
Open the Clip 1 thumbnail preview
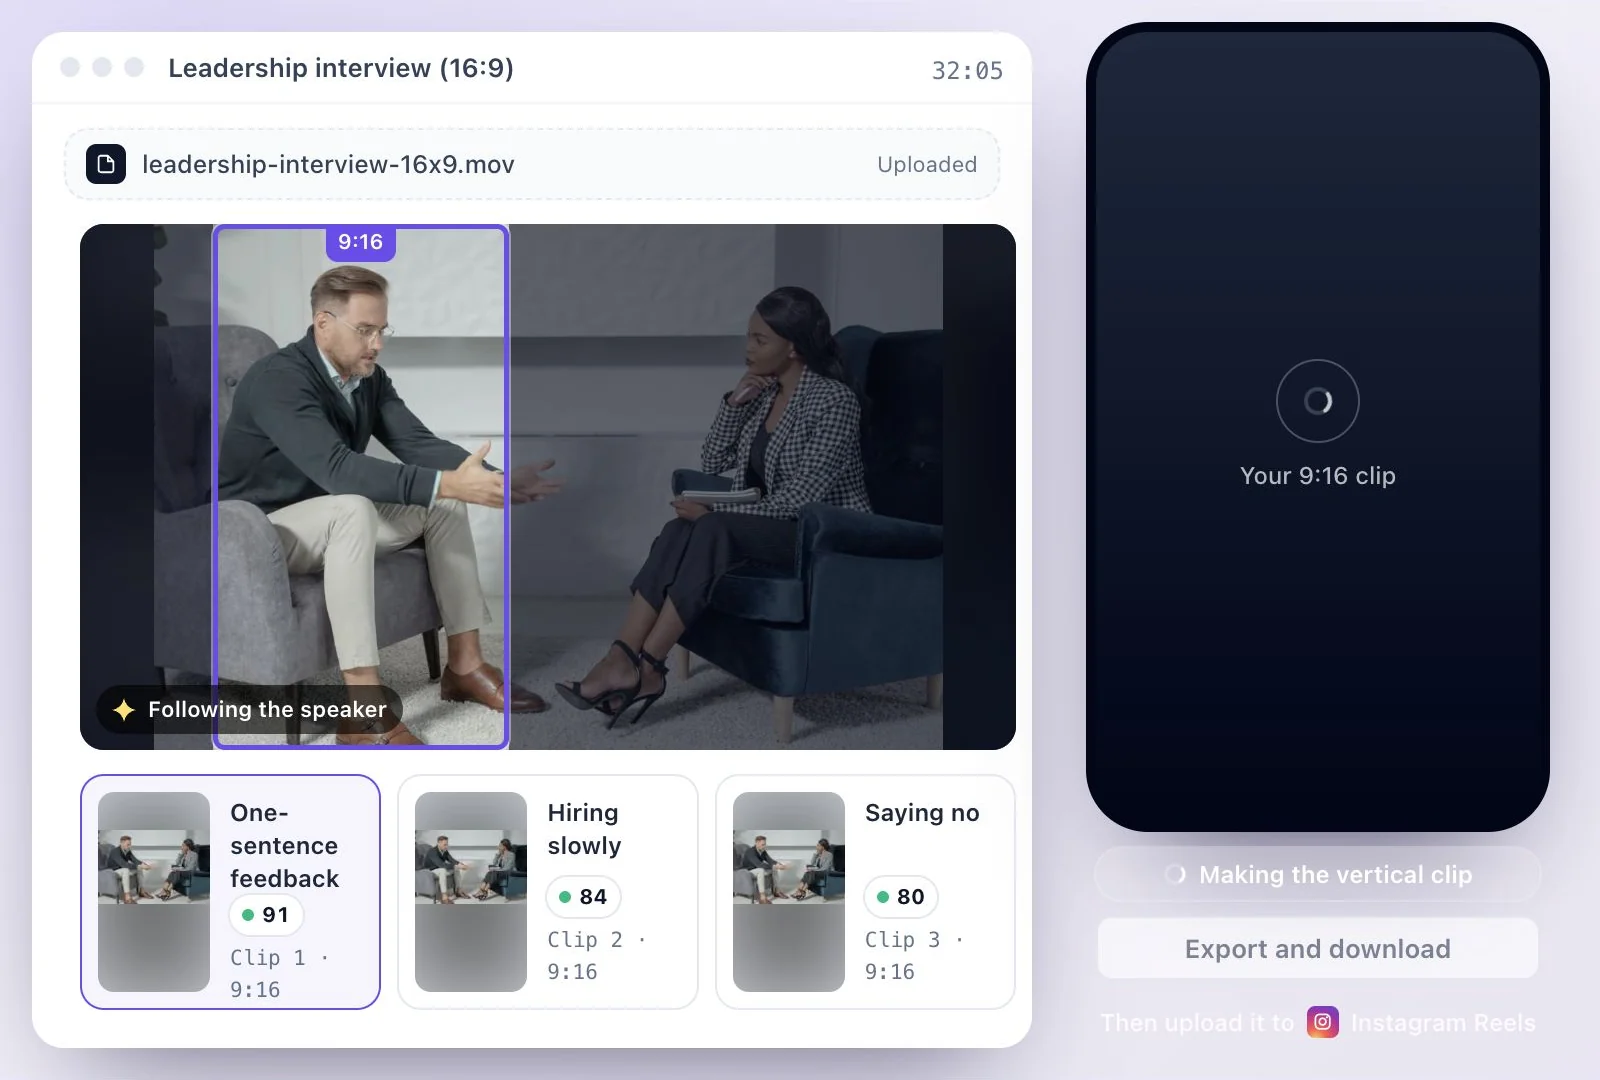click(154, 892)
